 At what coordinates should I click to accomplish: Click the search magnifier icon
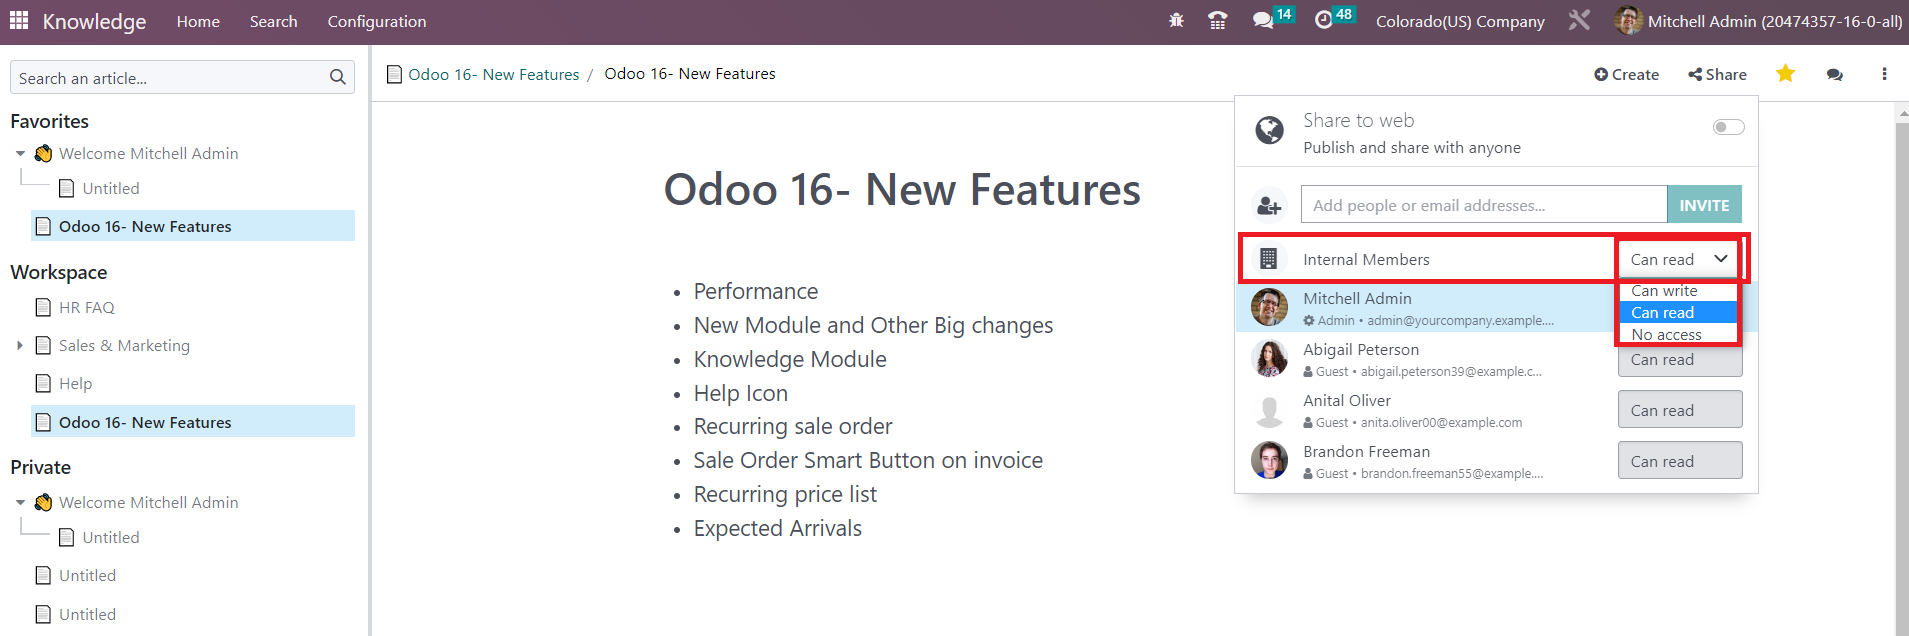tap(338, 77)
